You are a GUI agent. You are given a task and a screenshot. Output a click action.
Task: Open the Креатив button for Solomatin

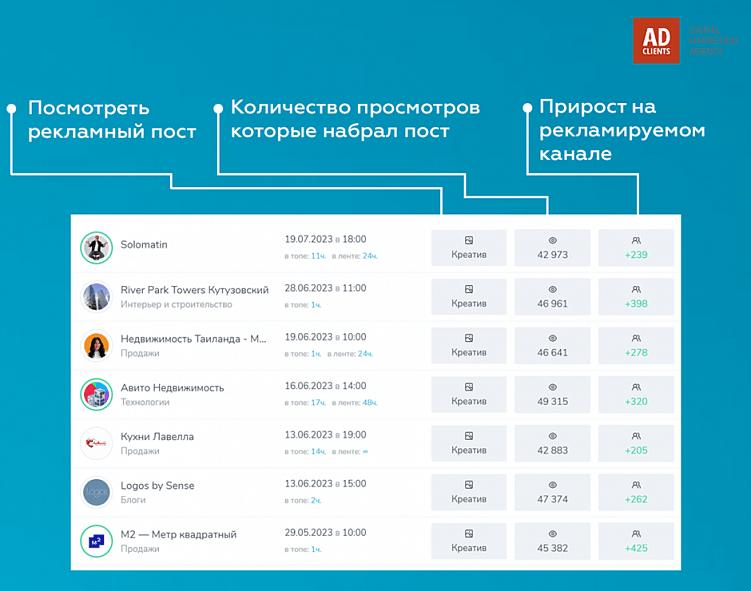tap(468, 248)
